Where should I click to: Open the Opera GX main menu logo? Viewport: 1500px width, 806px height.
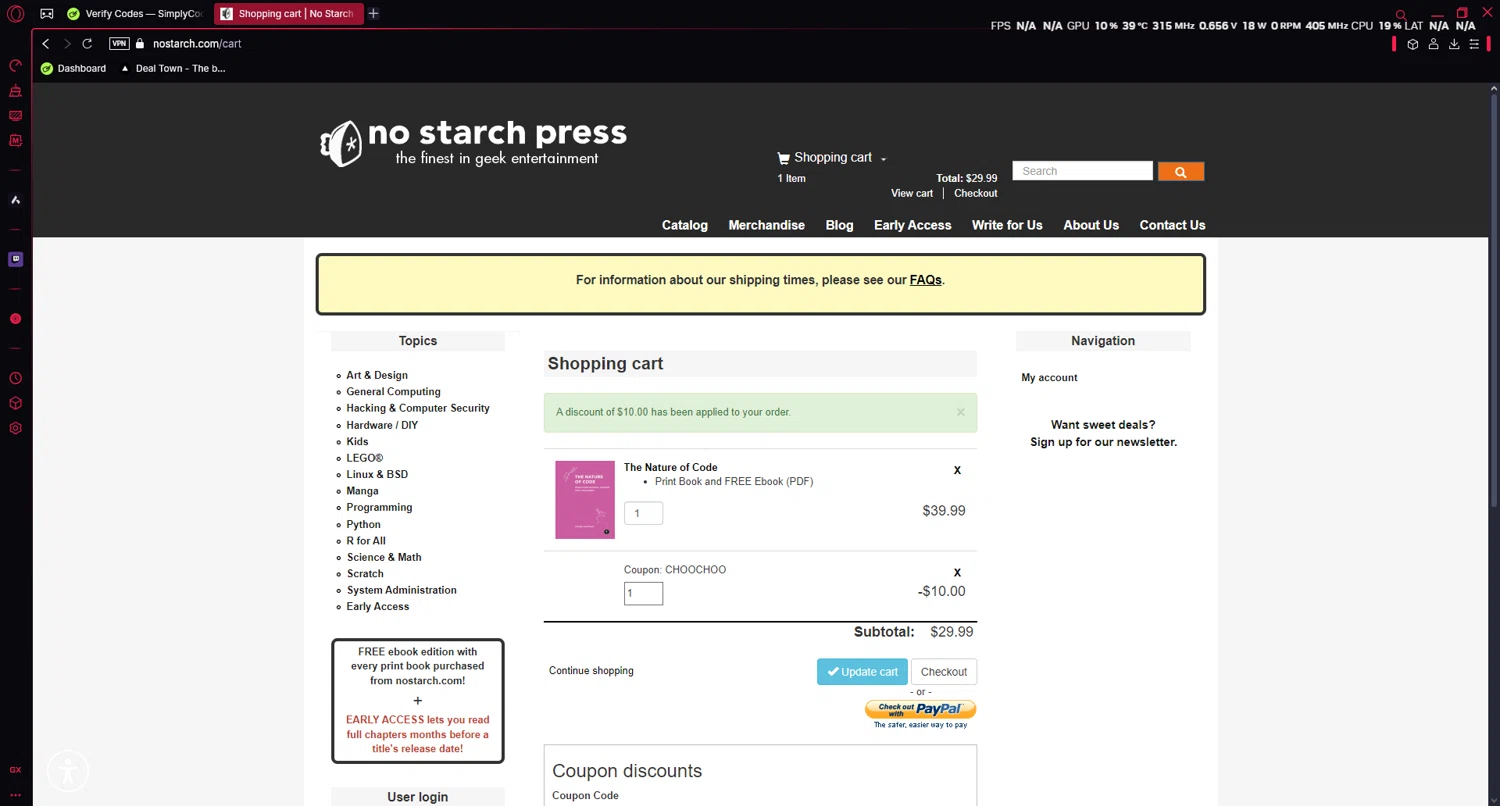[15, 14]
